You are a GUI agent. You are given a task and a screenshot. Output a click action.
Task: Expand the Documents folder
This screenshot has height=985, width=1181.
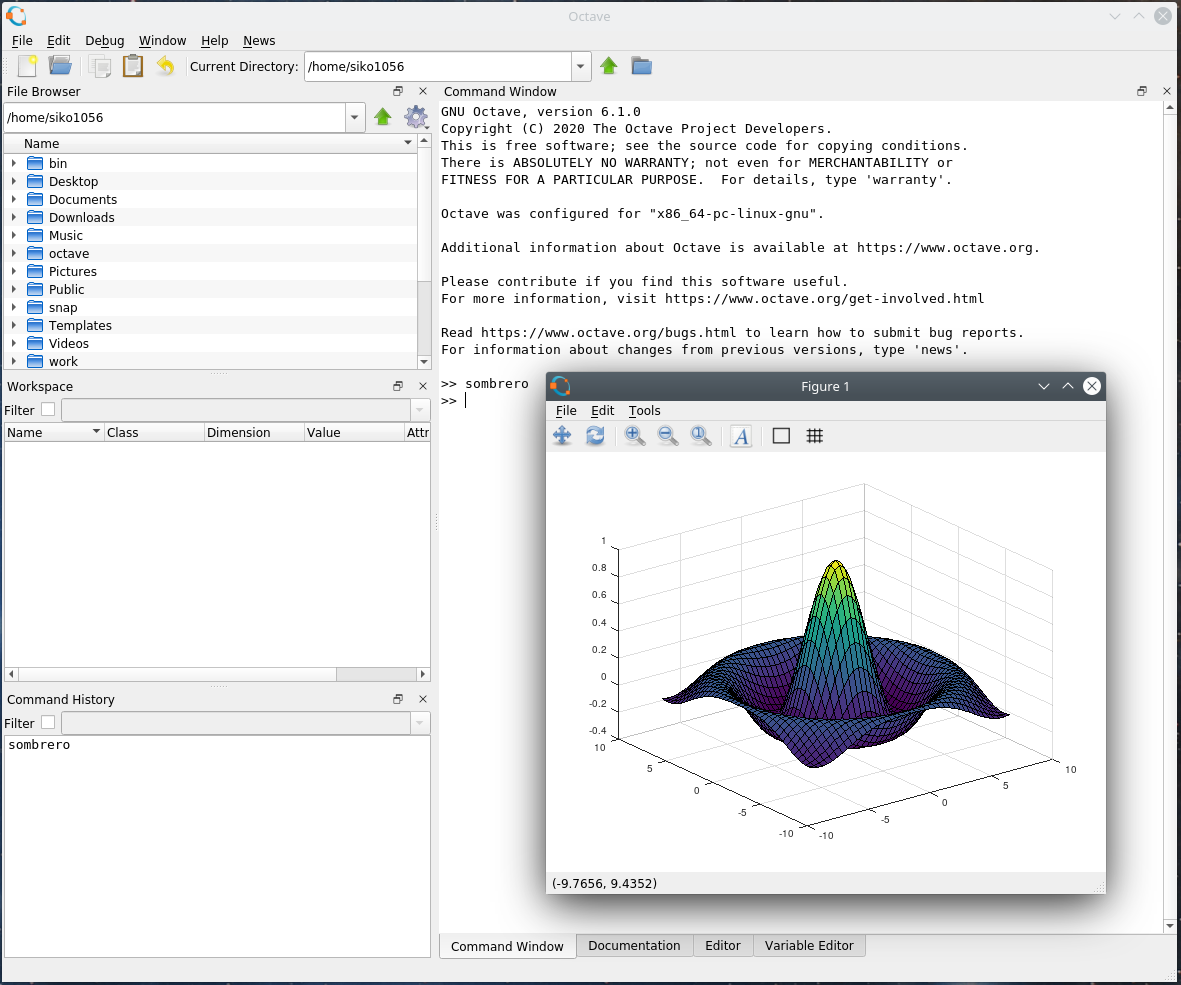pyautogui.click(x=14, y=199)
